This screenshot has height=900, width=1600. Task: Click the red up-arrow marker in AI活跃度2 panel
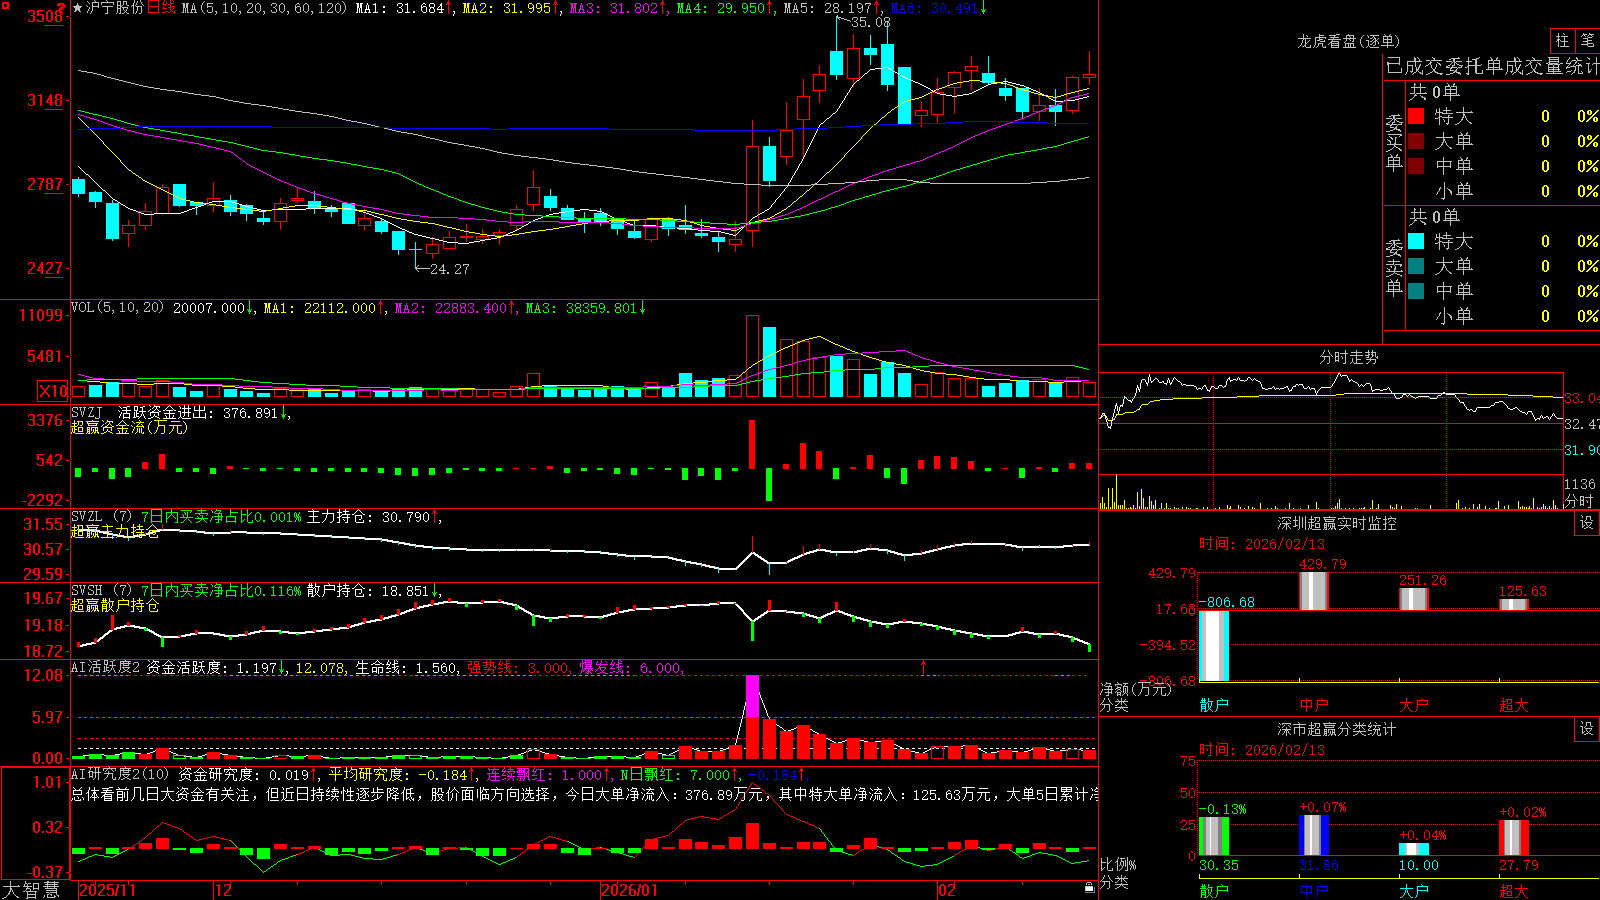(923, 667)
